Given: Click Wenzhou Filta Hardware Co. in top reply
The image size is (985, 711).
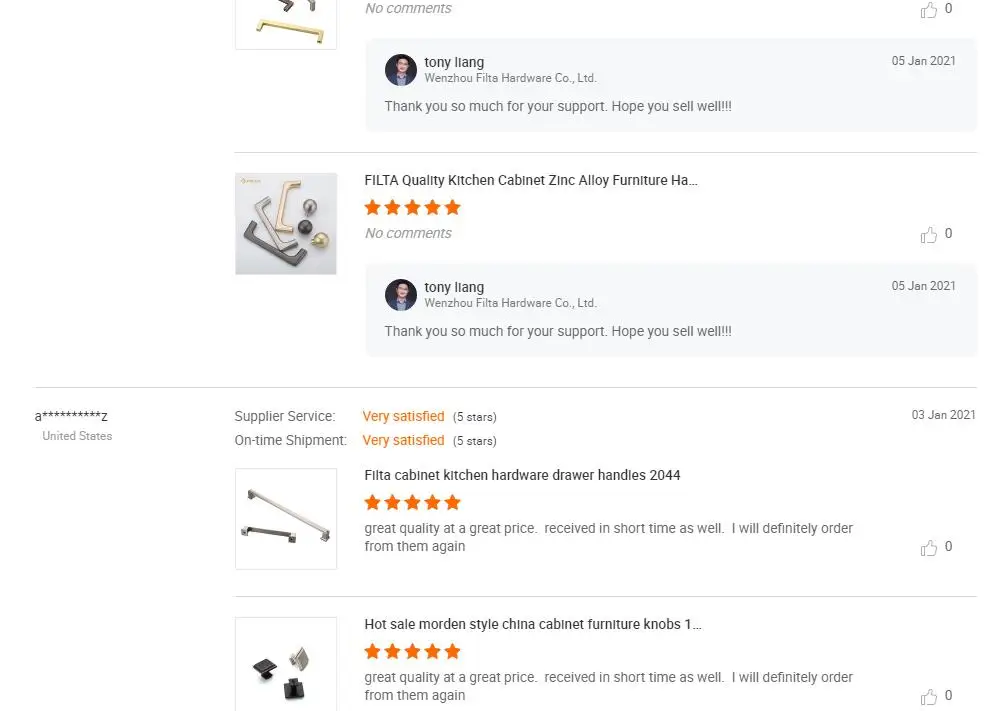Looking at the screenshot, I should tap(510, 78).
